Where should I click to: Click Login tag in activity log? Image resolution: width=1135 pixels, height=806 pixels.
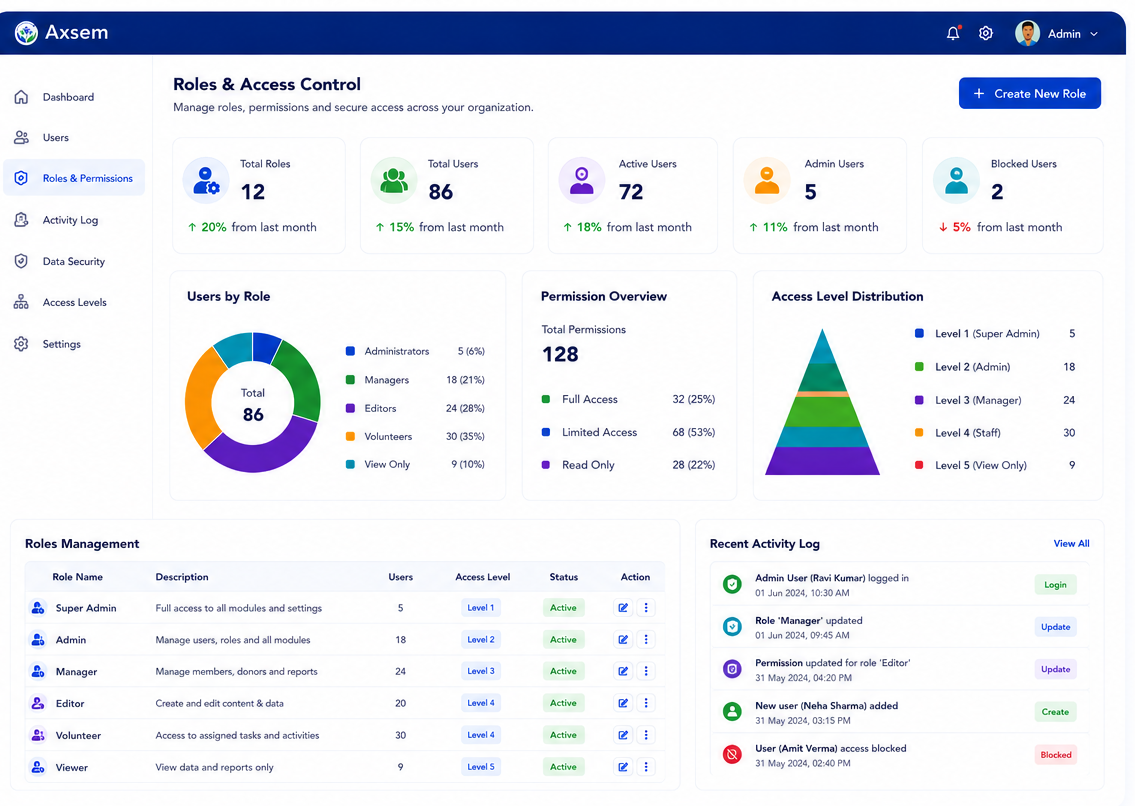[x=1055, y=584]
